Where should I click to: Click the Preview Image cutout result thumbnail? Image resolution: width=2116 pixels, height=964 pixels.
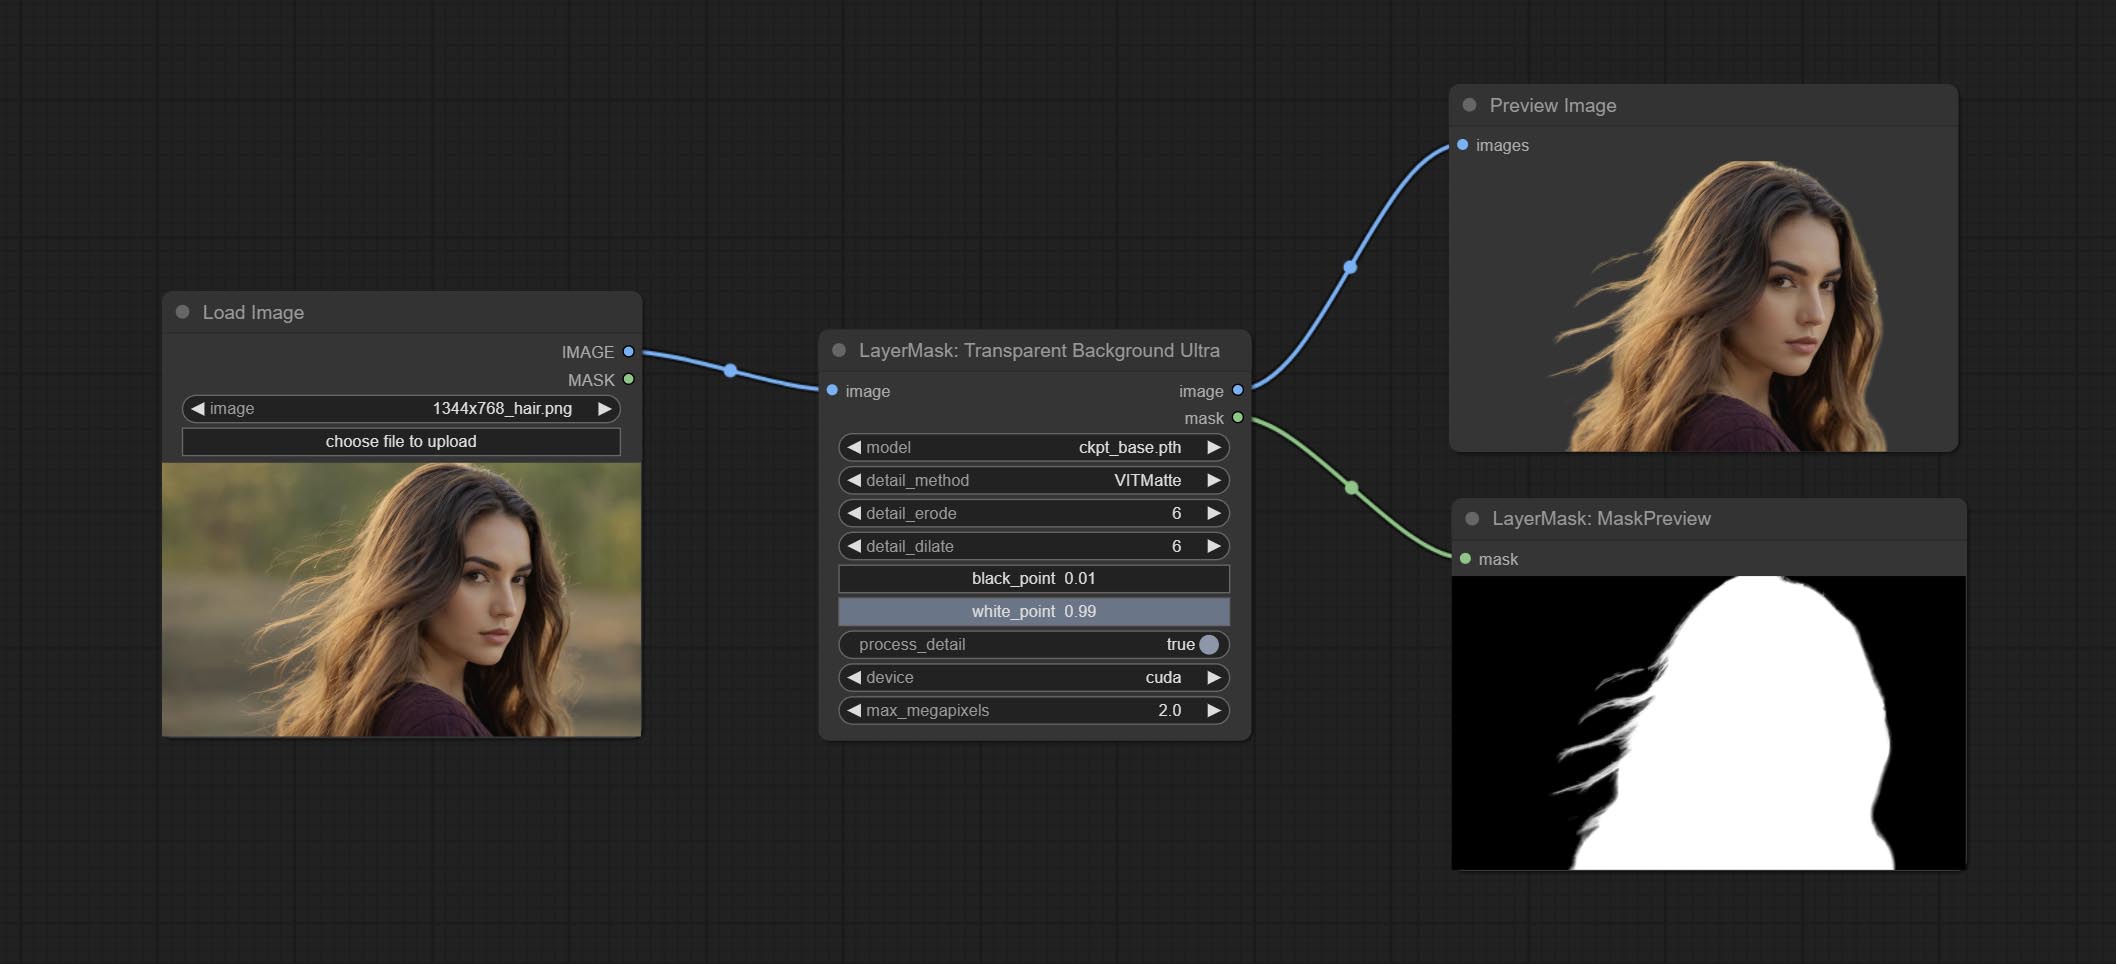1703,305
